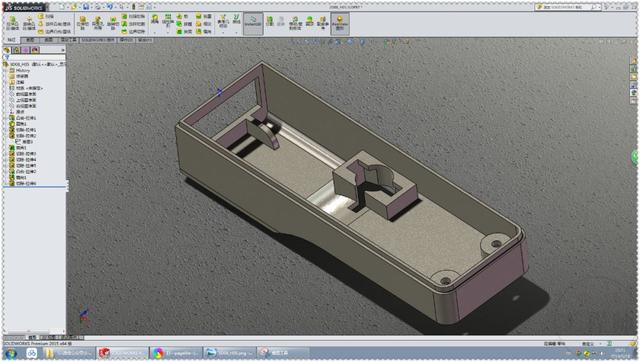Open the Curves tool
This screenshot has height=362, width=640.
pyautogui.click(x=236, y=19)
